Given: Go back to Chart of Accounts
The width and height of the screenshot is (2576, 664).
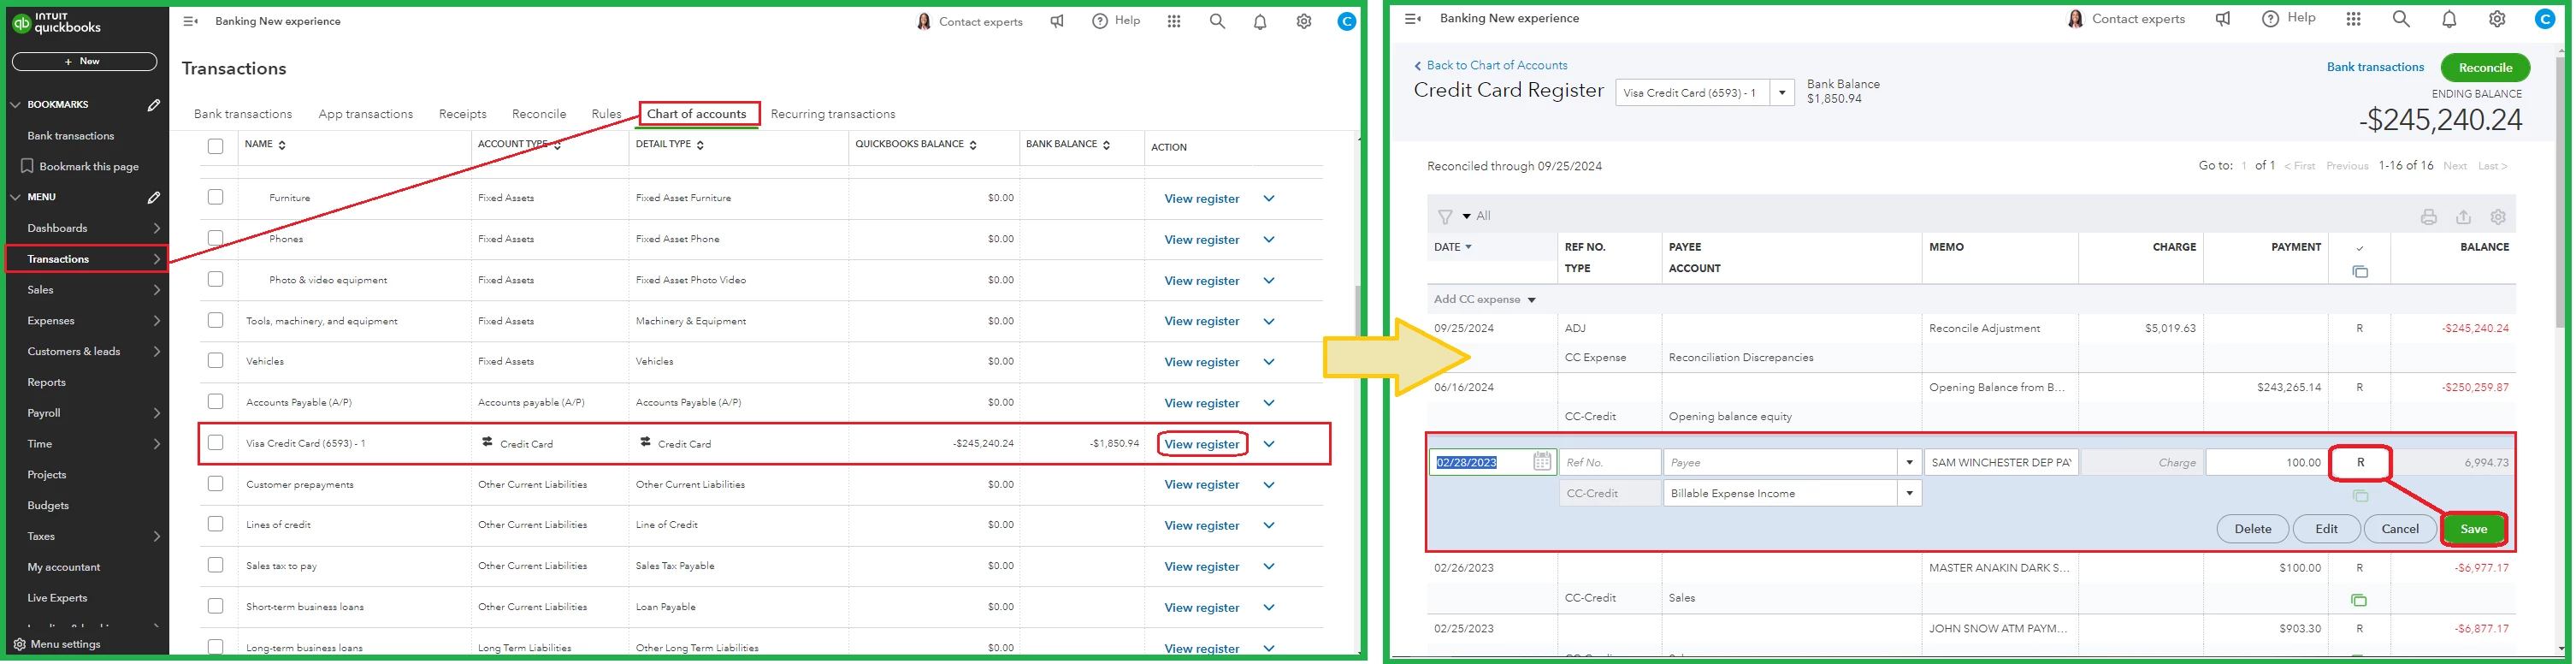Looking at the screenshot, I should coord(1491,66).
